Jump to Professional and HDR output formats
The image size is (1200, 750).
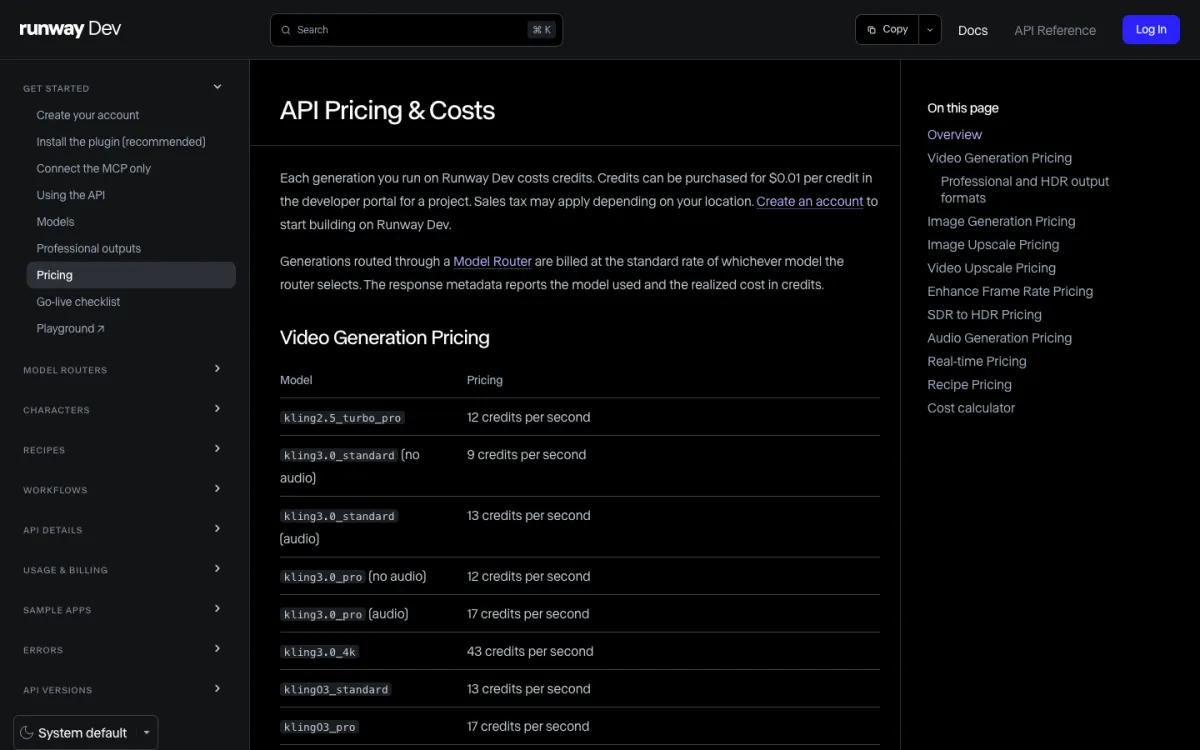coord(1025,189)
